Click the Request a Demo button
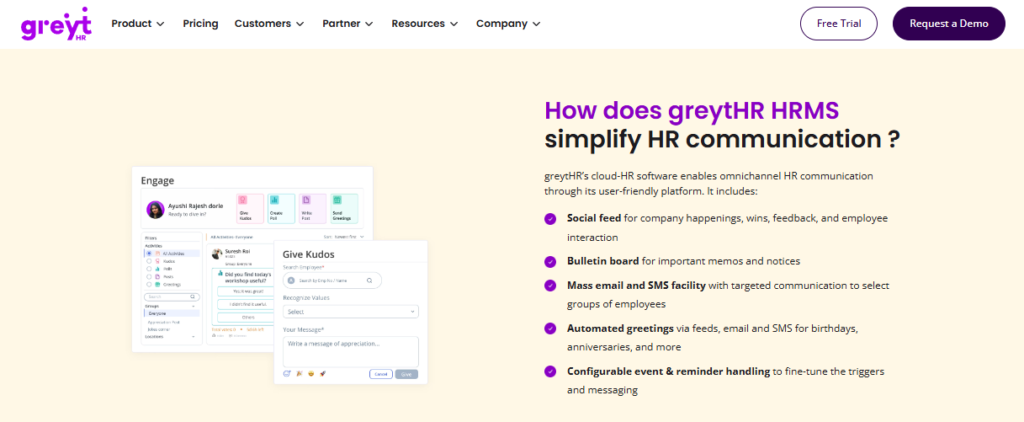 point(949,24)
